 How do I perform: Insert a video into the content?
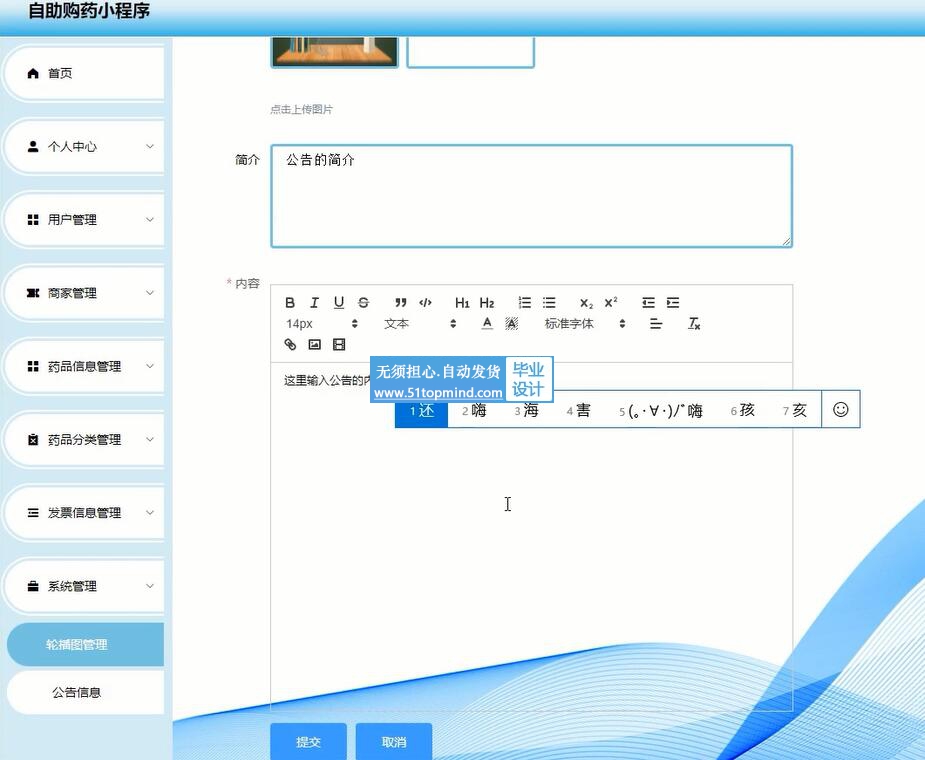point(339,345)
